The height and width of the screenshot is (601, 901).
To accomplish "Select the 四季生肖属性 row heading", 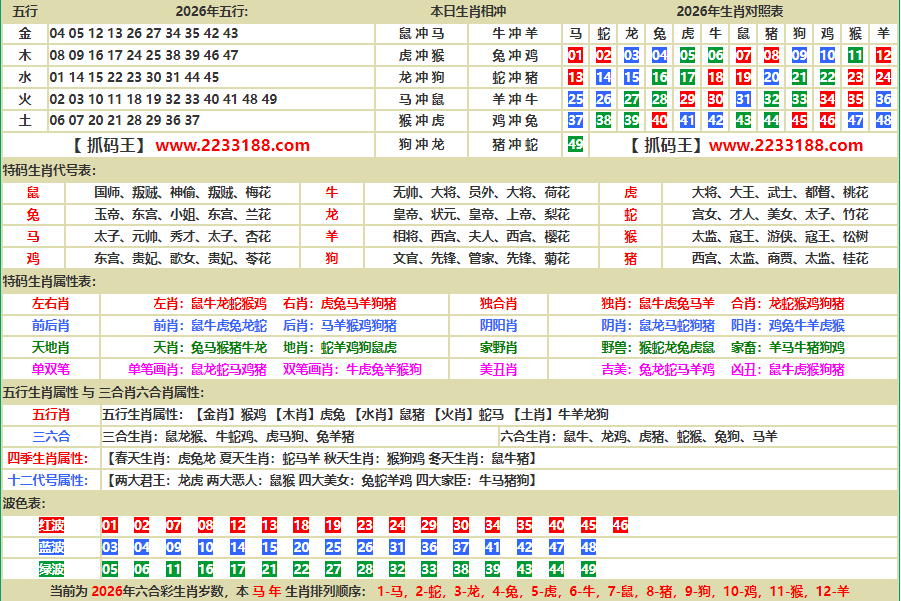I will [x=50, y=458].
